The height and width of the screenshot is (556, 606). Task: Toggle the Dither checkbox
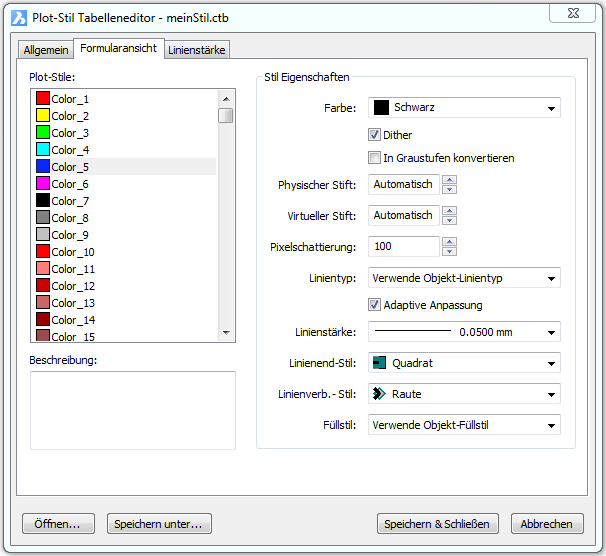point(375,135)
